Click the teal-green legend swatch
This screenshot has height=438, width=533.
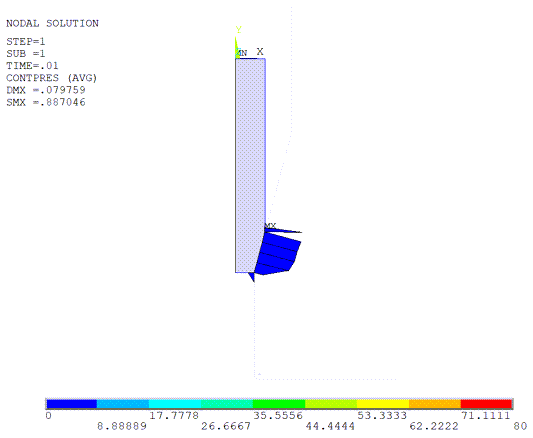227,404
